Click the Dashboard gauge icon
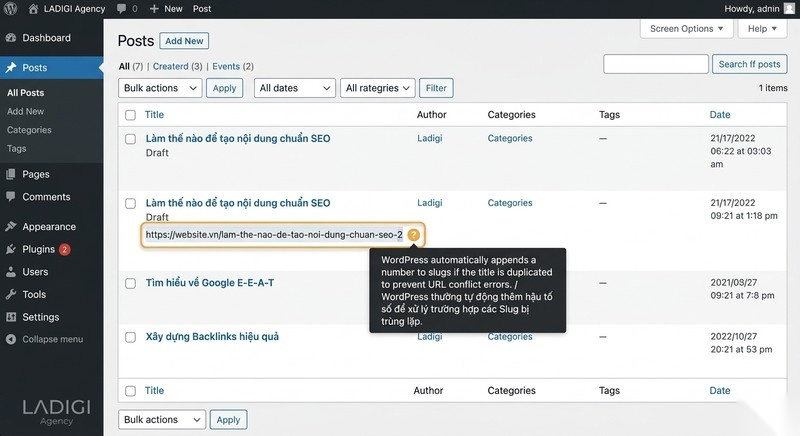This screenshot has width=800, height=436. (x=11, y=38)
